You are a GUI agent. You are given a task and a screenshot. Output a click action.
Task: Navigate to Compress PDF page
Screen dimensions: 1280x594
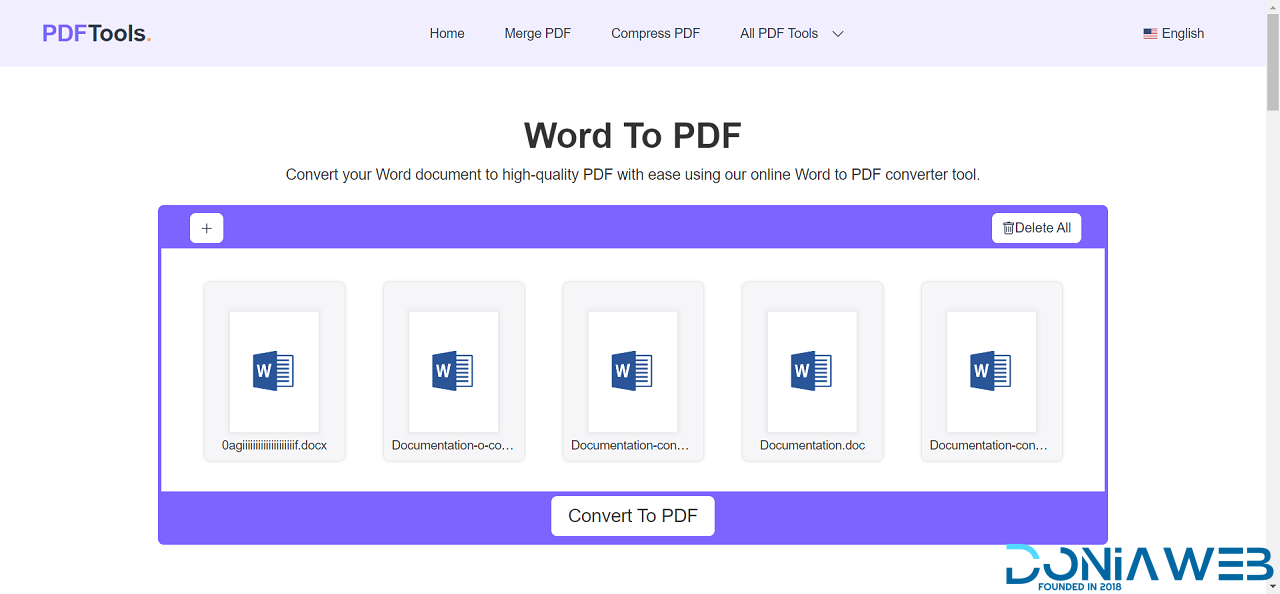click(x=655, y=33)
